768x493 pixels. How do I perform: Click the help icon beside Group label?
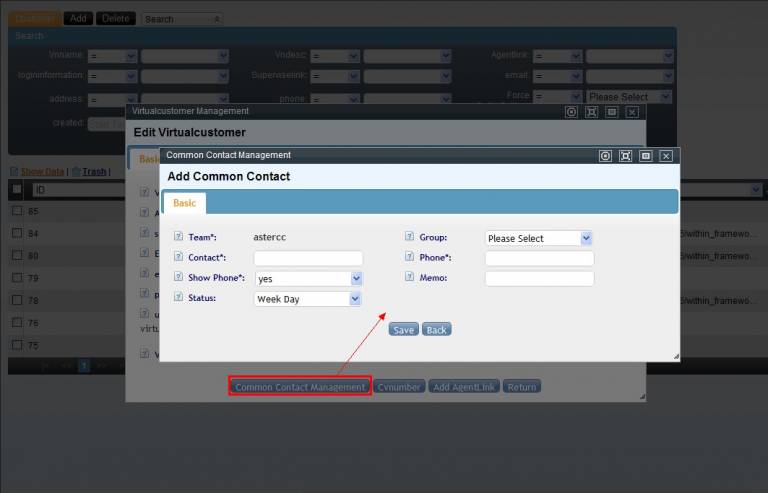(409, 237)
